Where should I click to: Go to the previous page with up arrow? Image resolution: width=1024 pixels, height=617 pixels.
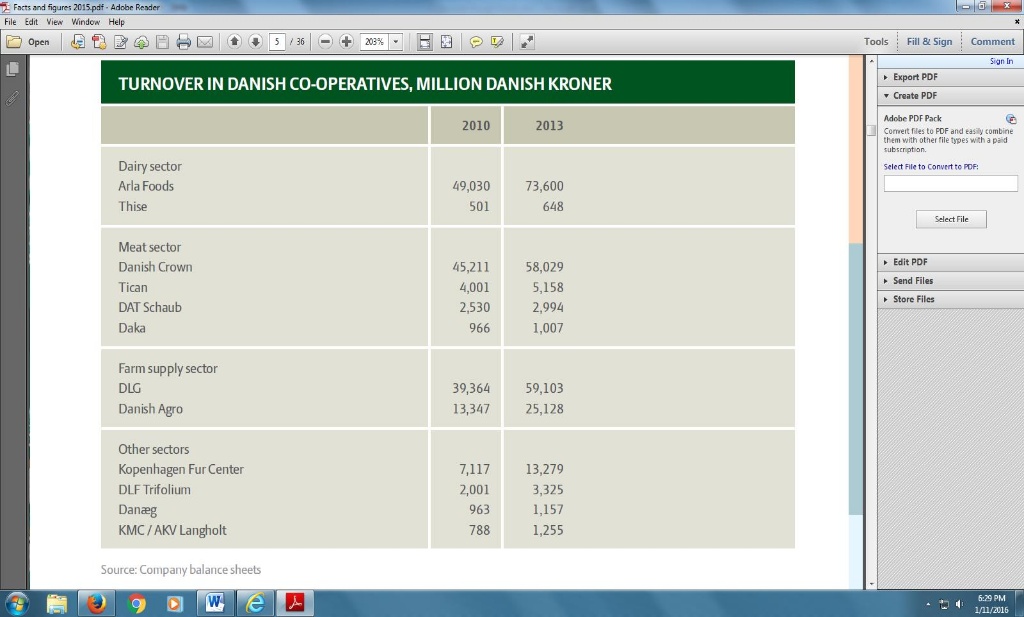[x=235, y=42]
